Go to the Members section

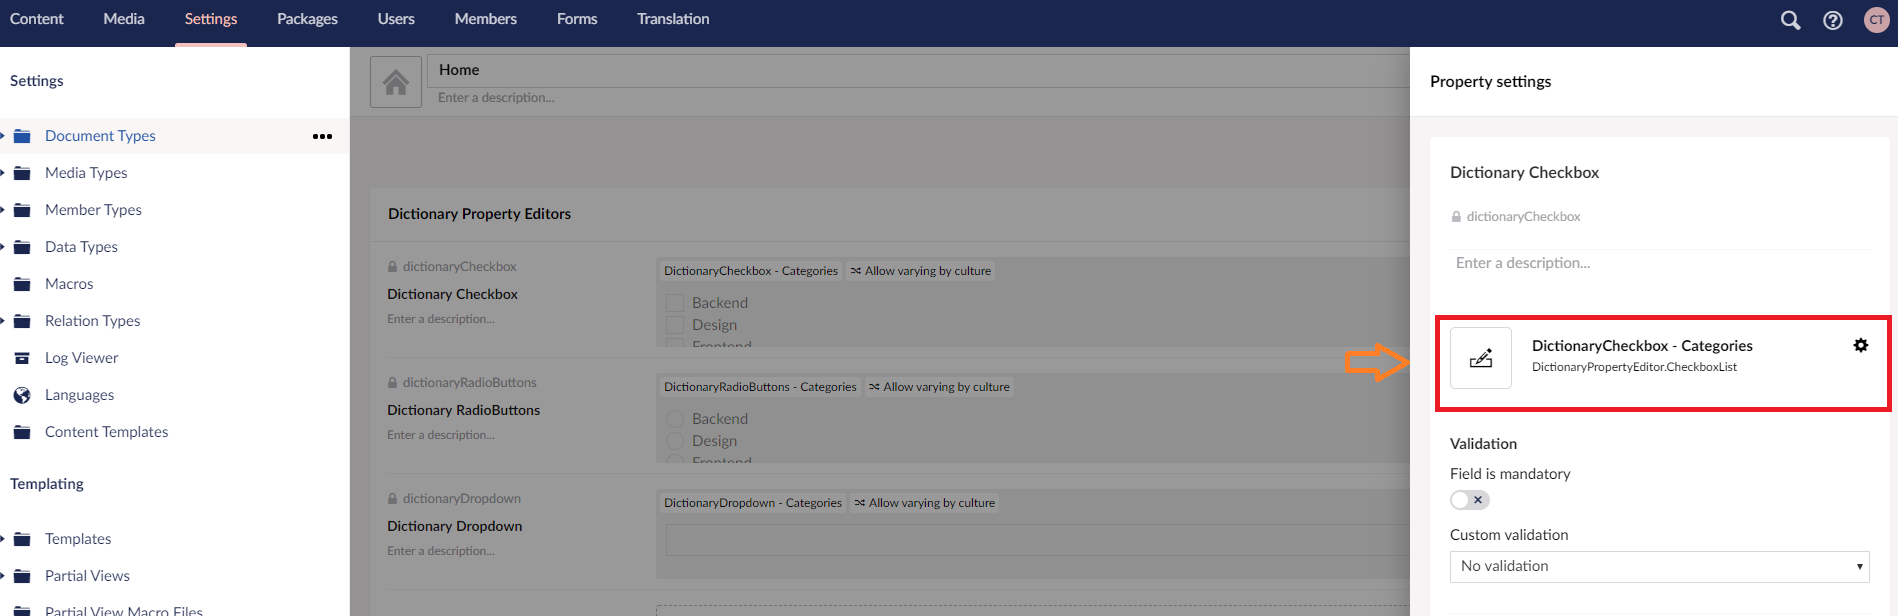coord(486,19)
